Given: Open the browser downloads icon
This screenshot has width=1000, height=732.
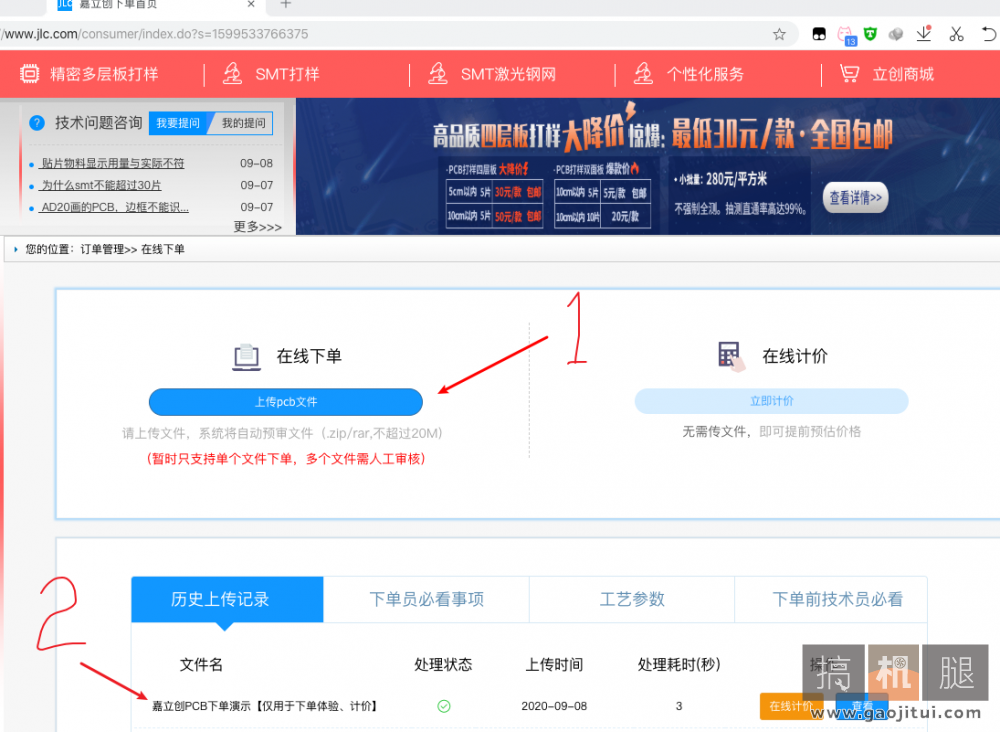Looking at the screenshot, I should [924, 34].
